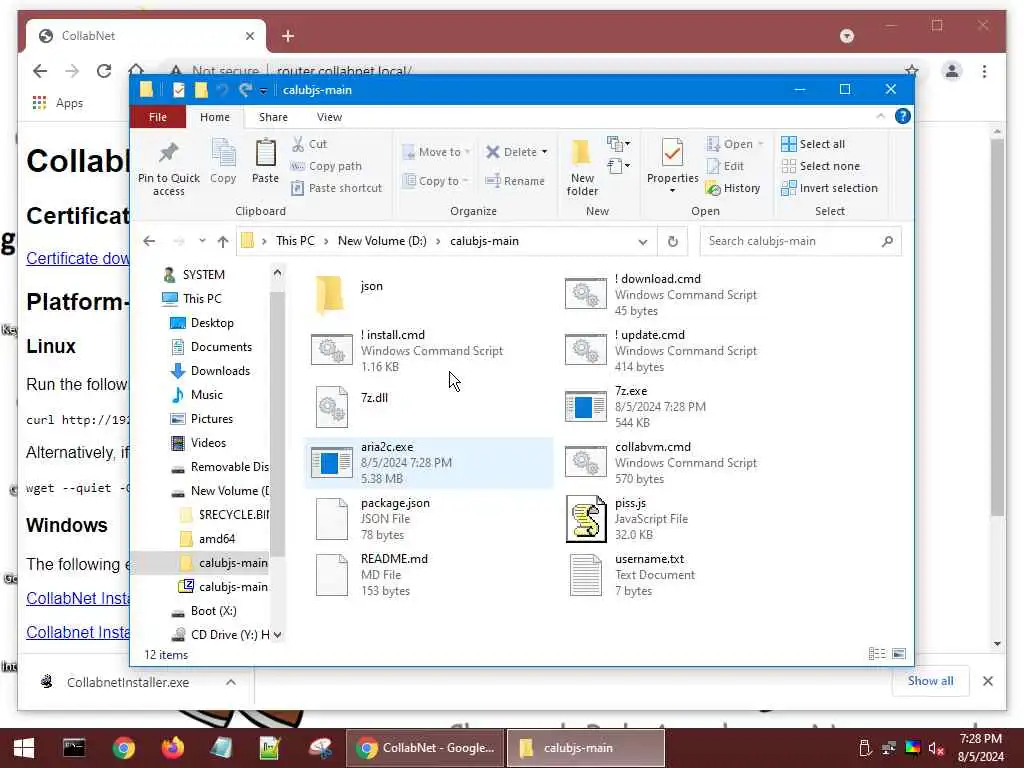Click the Paste clipboard icon
The height and width of the screenshot is (768, 1024).
pos(265,161)
